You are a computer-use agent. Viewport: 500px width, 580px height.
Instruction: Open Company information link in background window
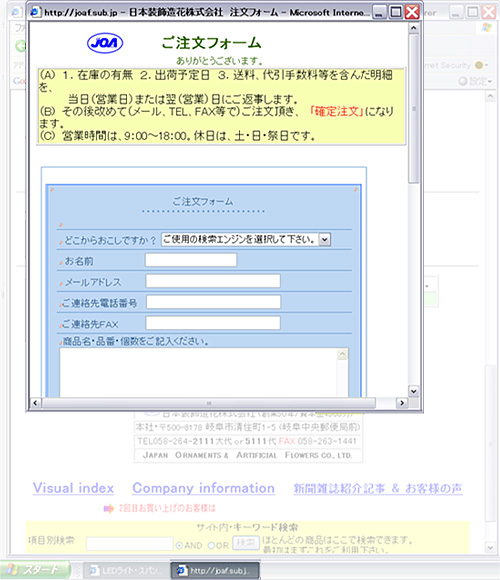point(203,488)
